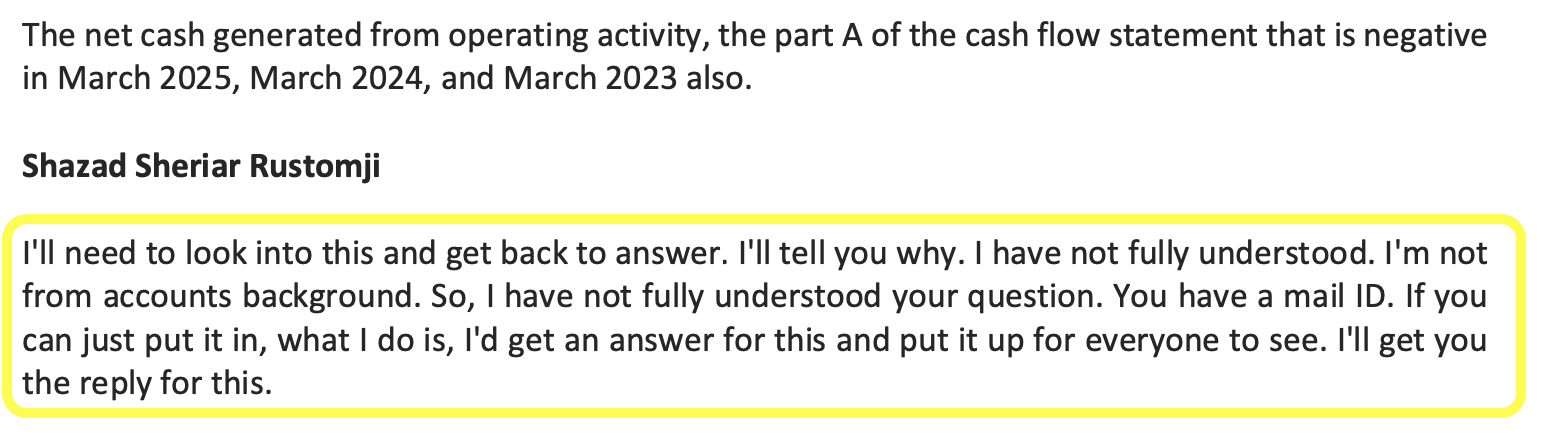Click the speaker name Shazad Sheriar Rustomji
Screen dimensions: 1560x446
coord(201,167)
